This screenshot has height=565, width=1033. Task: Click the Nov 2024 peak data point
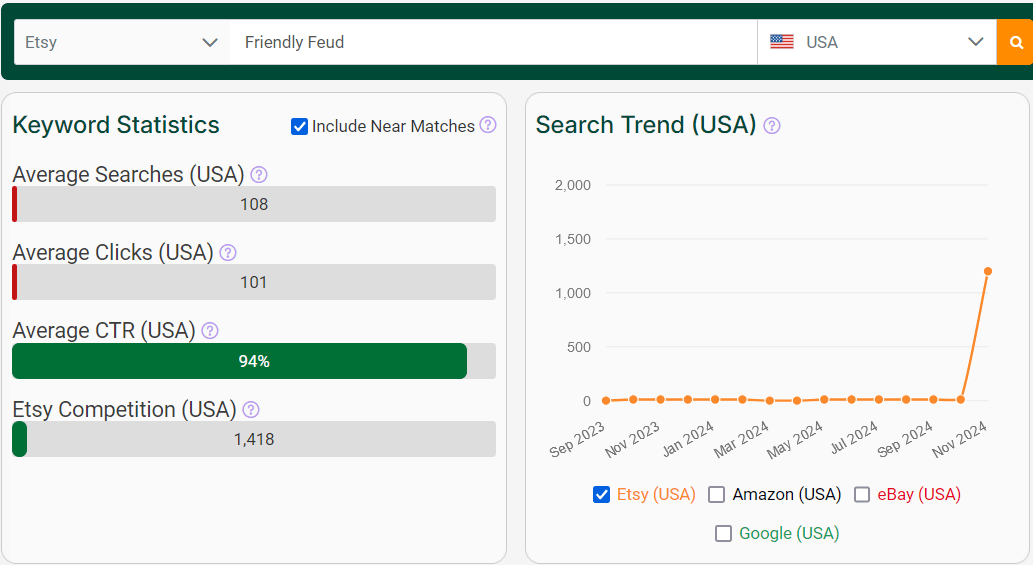(x=988, y=271)
